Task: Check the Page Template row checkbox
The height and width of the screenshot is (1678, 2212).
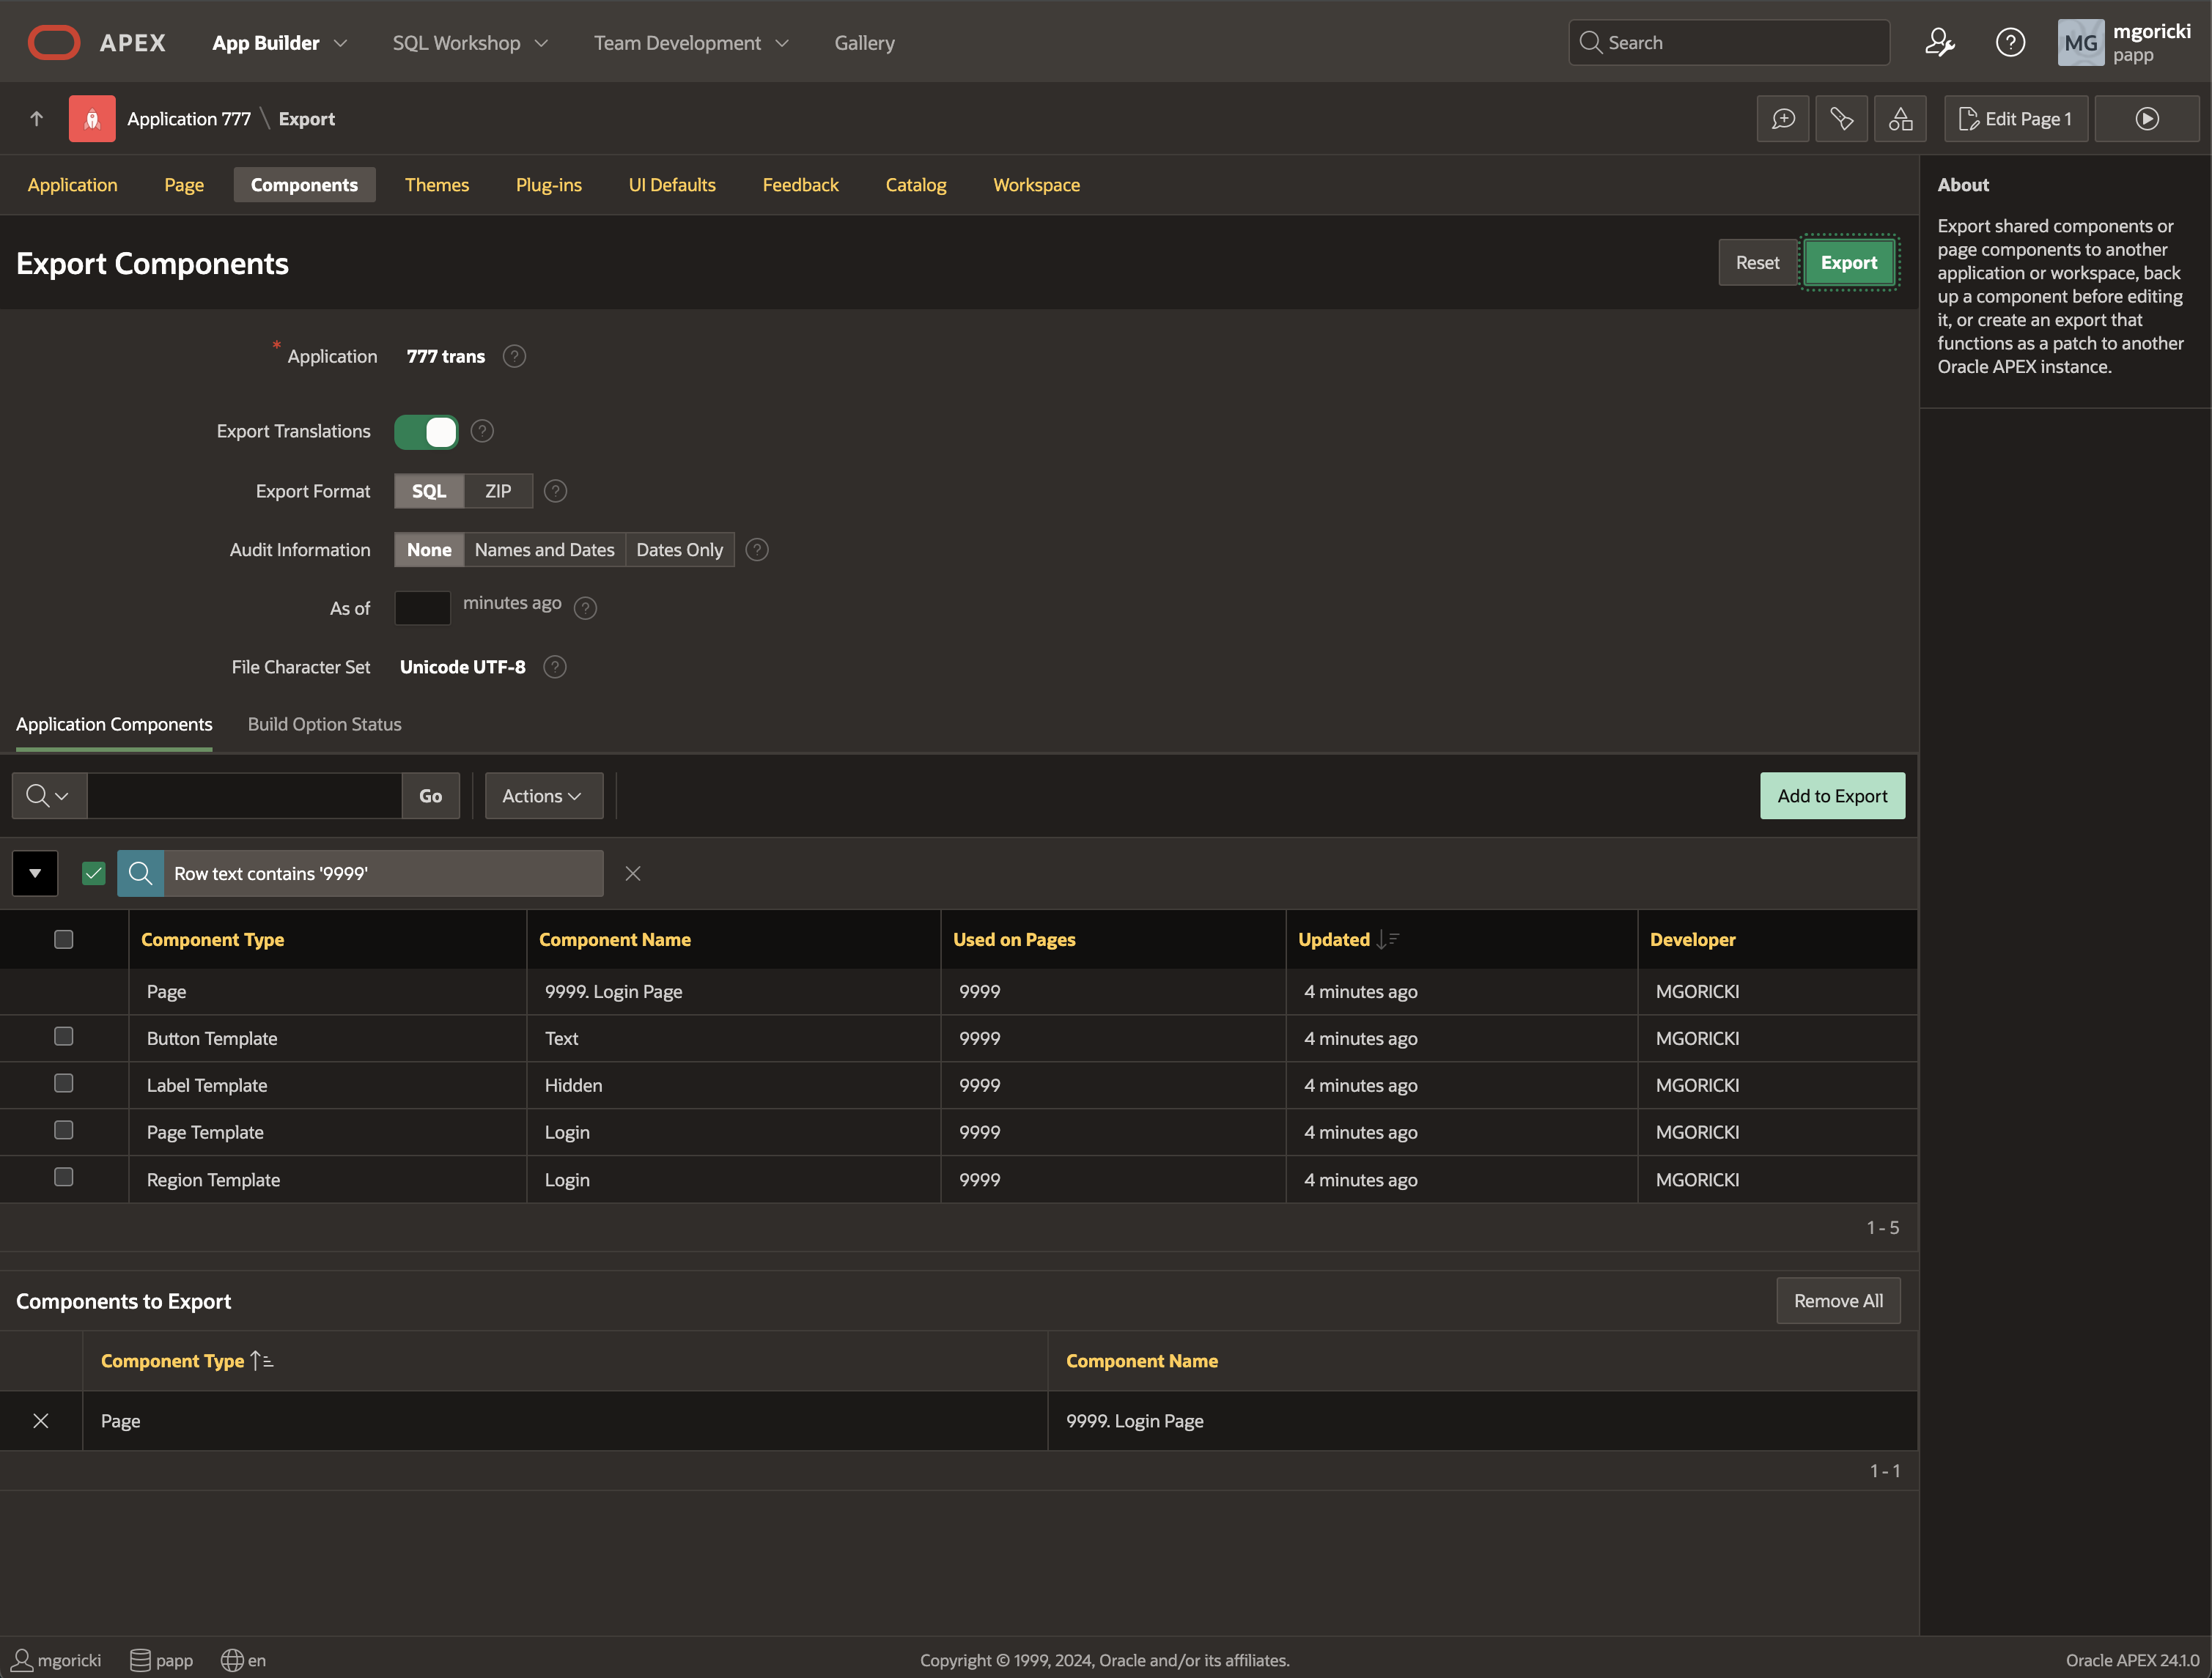Action: click(x=64, y=1130)
